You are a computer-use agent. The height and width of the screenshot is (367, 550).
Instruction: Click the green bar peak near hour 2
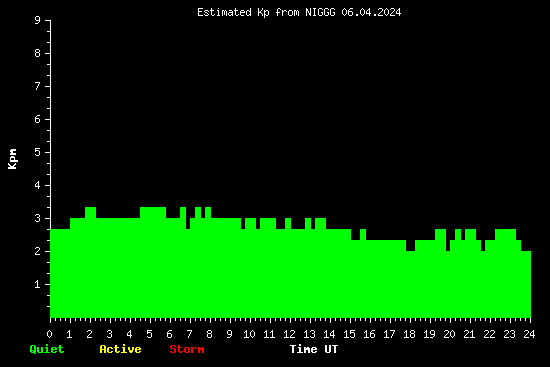pos(90,212)
